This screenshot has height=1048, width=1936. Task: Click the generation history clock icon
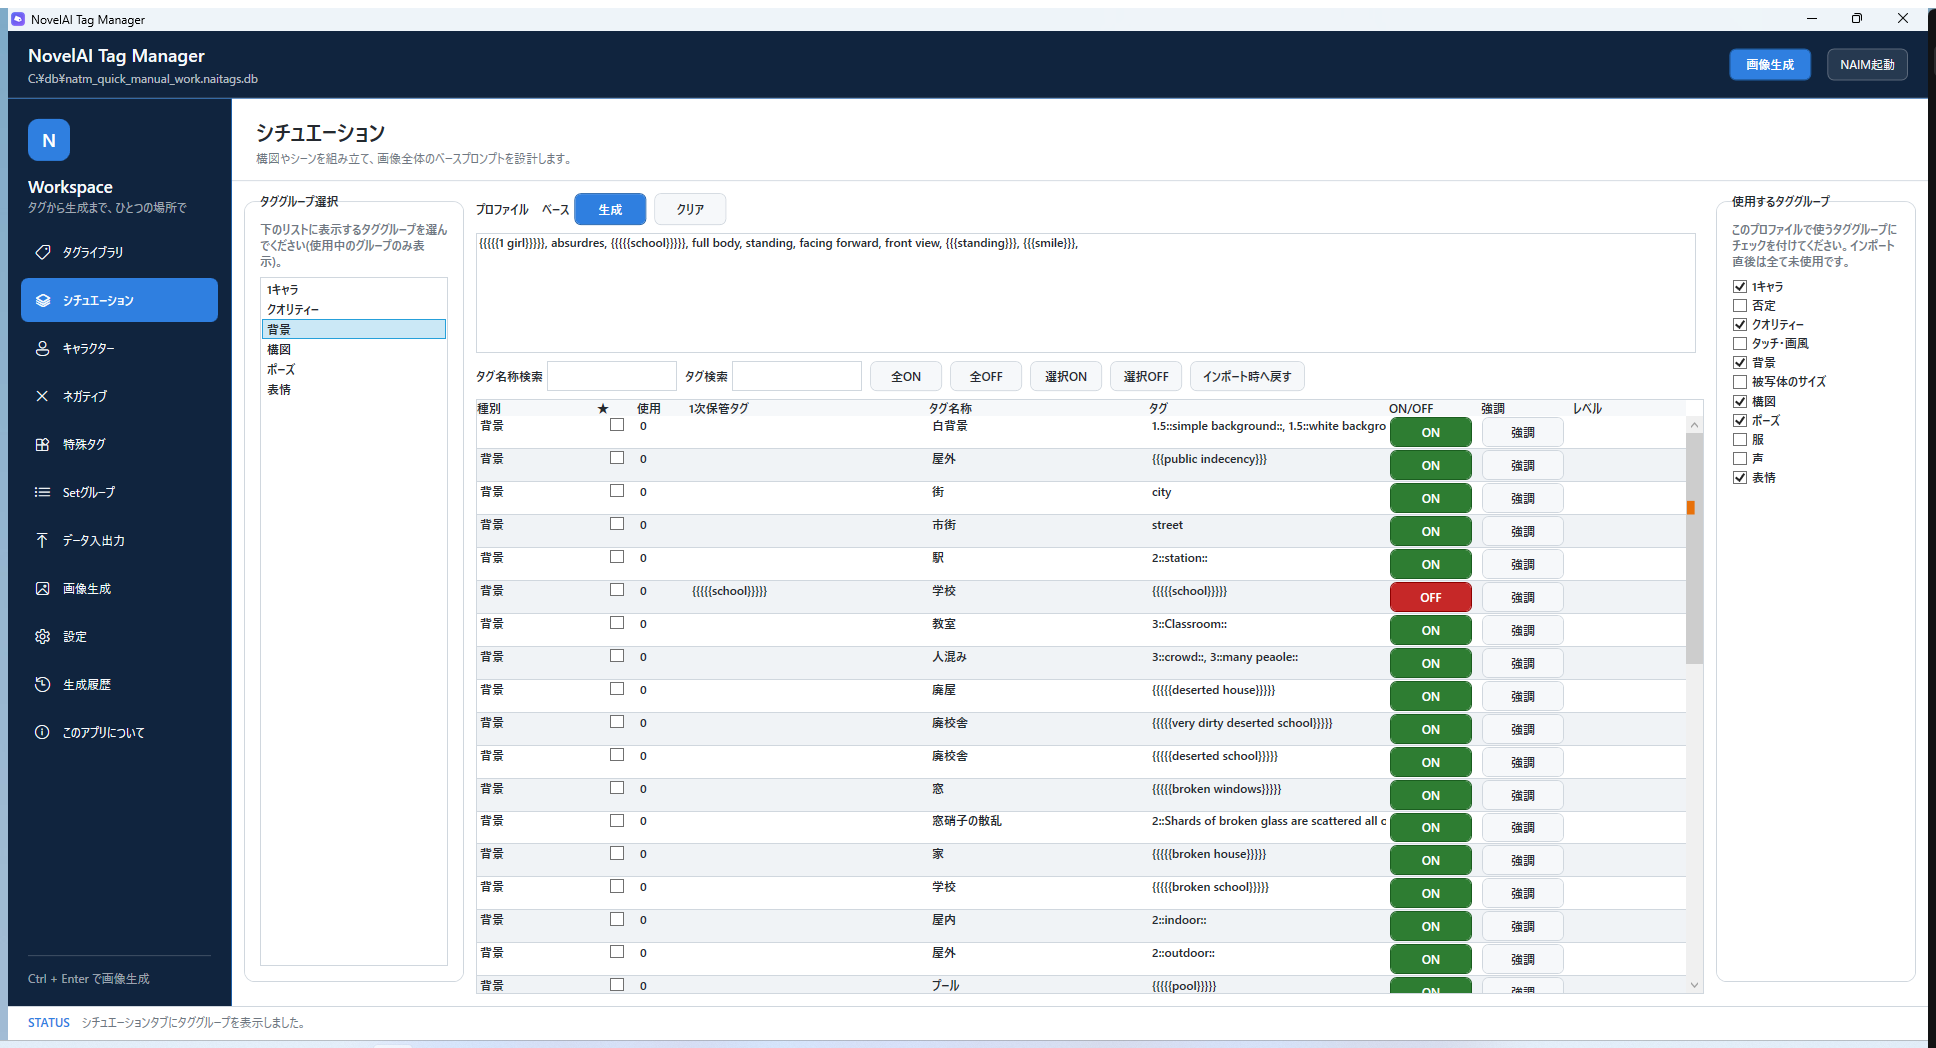click(x=42, y=684)
